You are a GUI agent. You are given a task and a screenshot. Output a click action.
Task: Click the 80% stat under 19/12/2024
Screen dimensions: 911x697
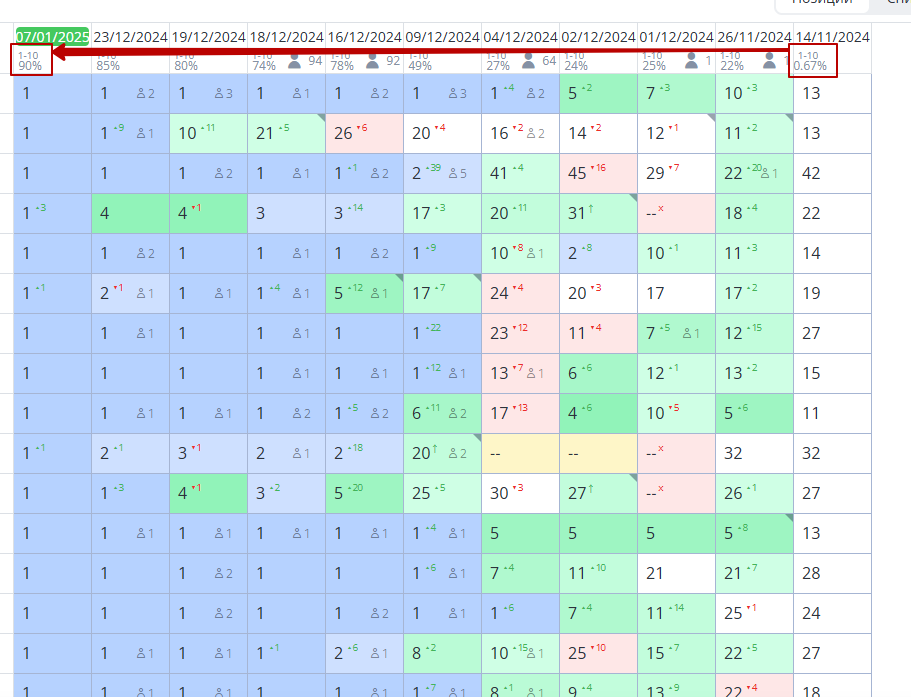186,66
